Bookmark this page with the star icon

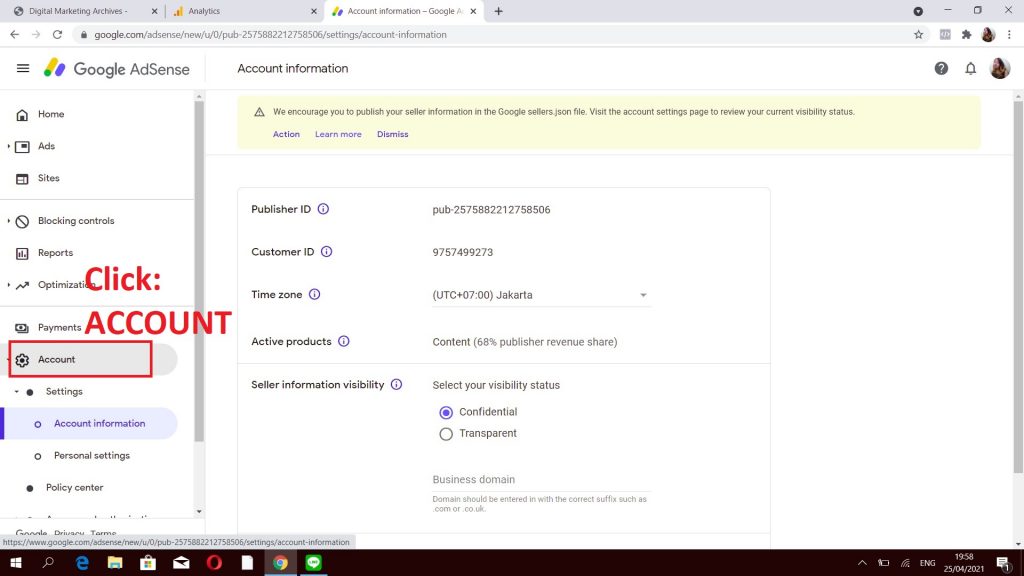[918, 34]
